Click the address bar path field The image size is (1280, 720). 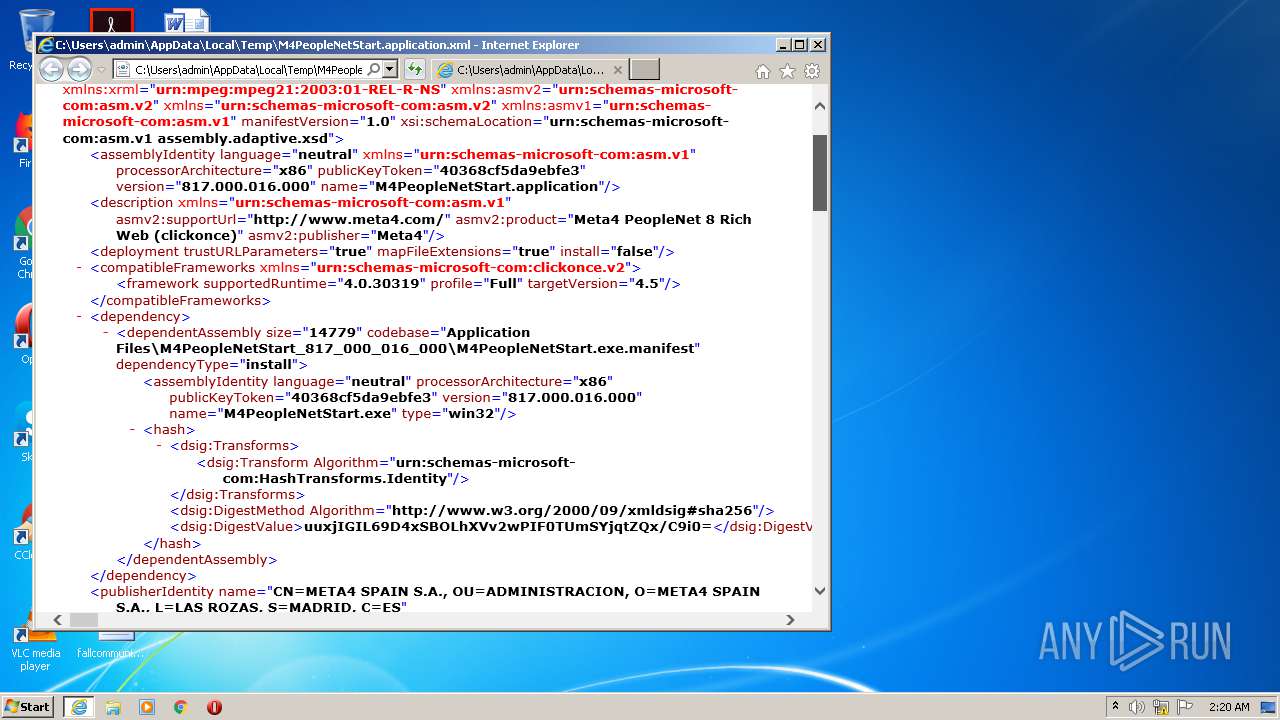[248, 70]
